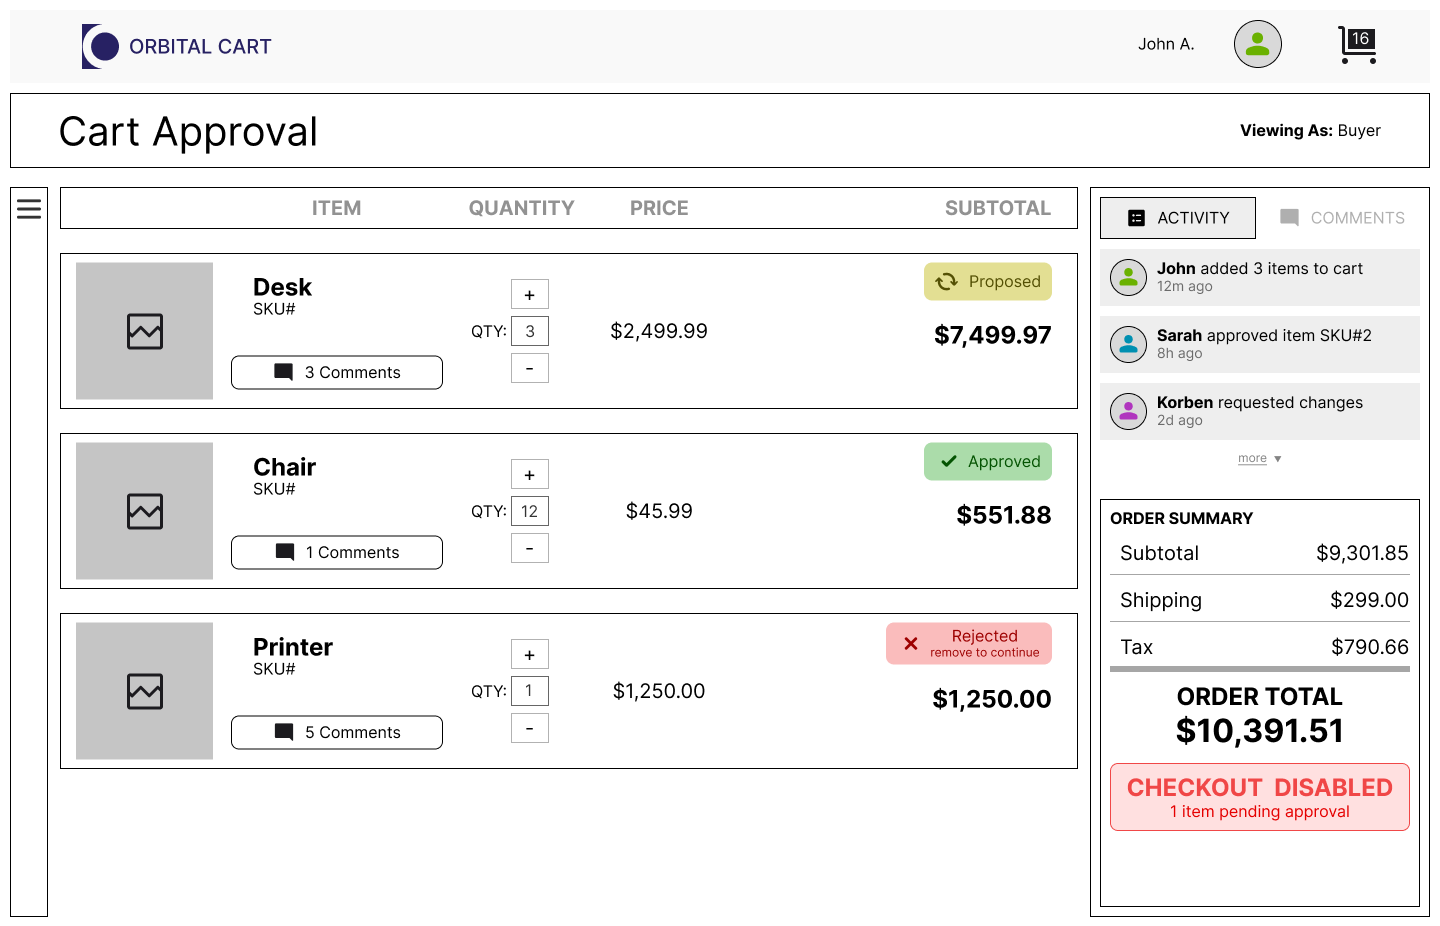Open John A.'s user profile avatar
Image resolution: width=1440 pixels, height=926 pixels.
point(1257,44)
